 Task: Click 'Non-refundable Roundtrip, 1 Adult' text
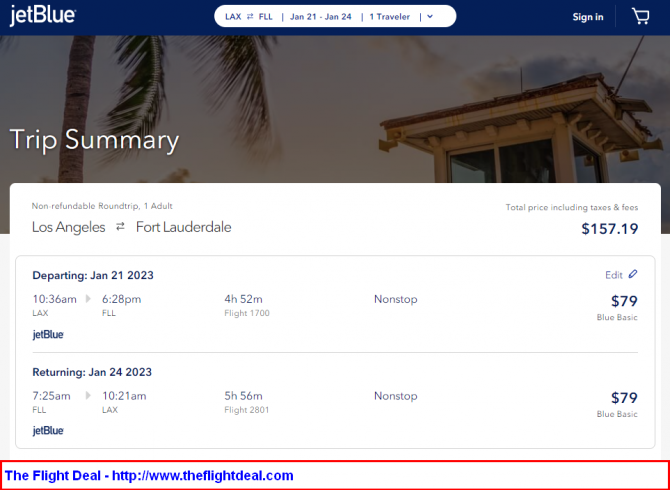coord(102,206)
